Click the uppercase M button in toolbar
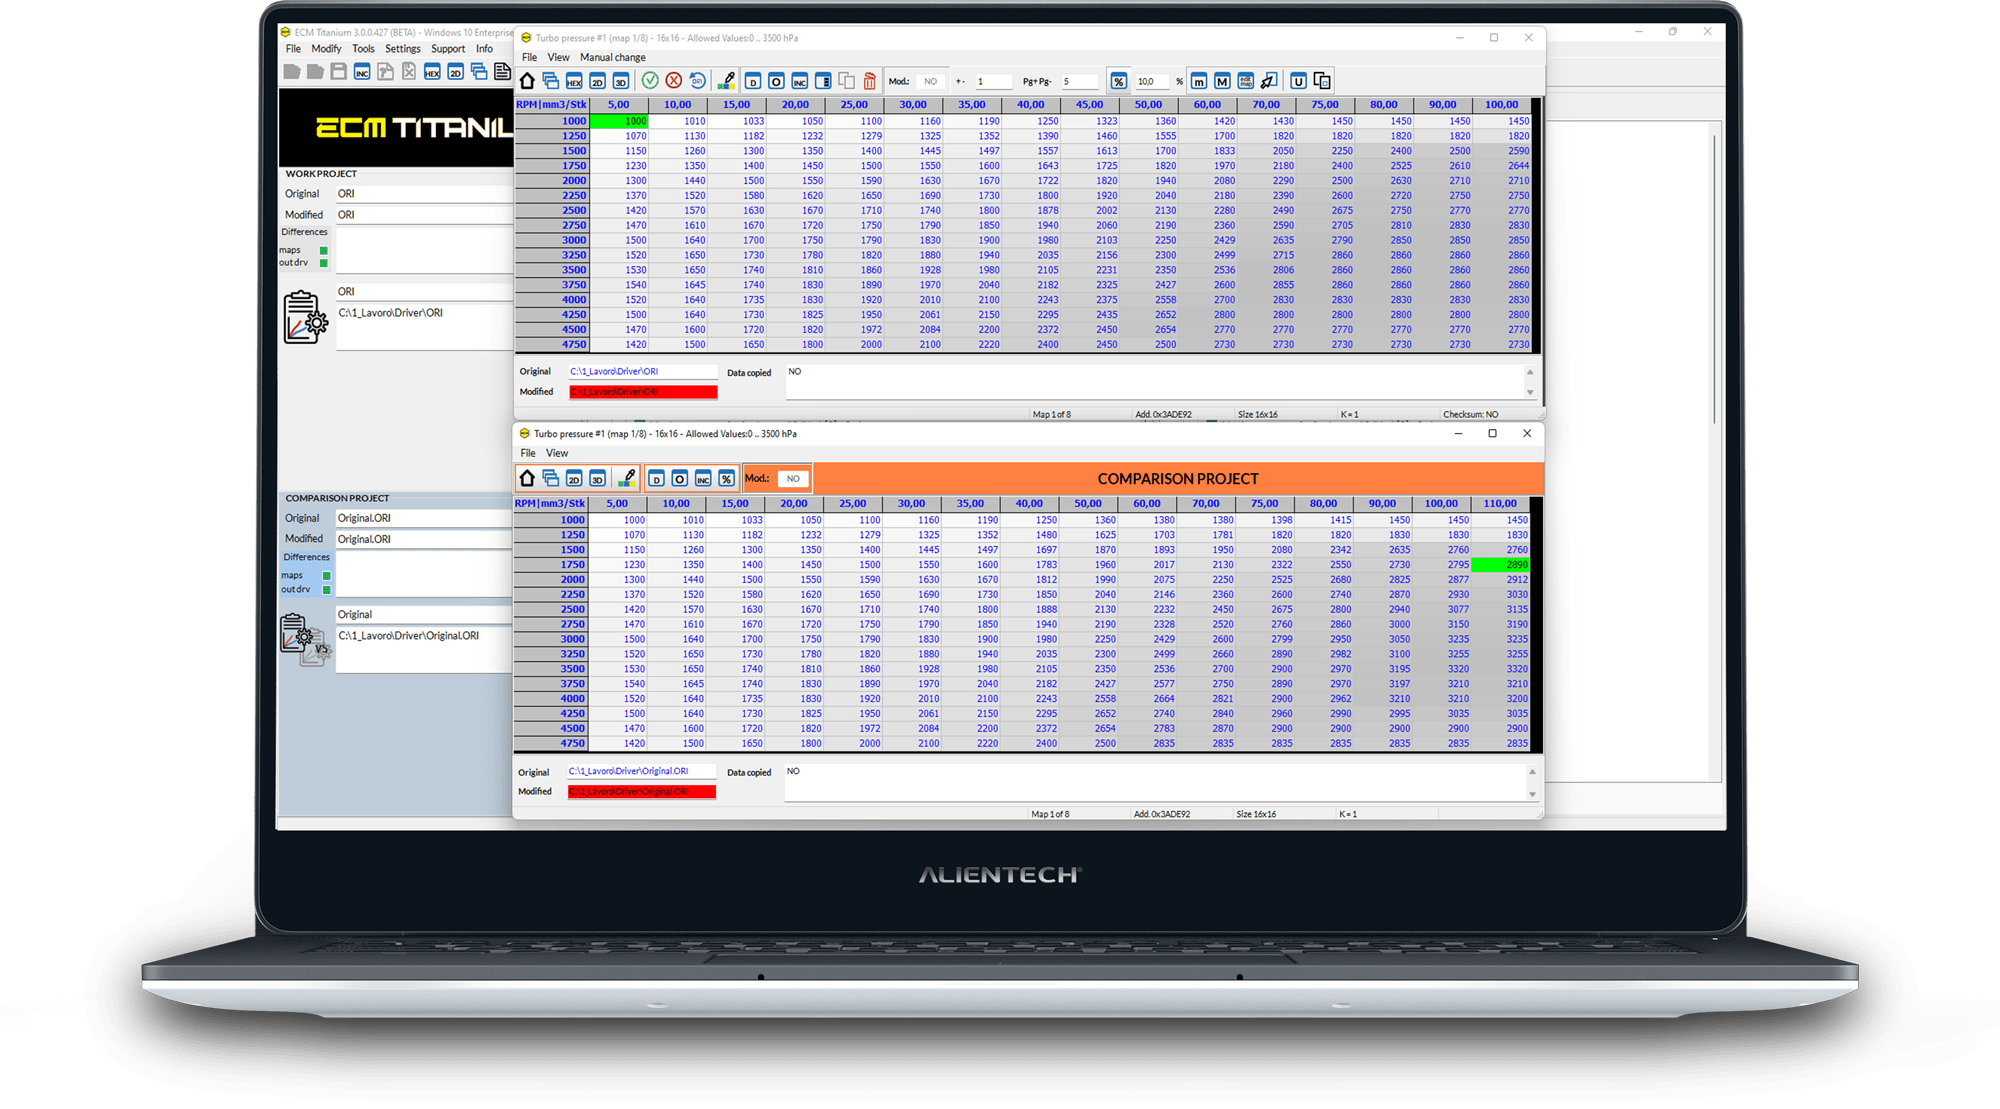The width and height of the screenshot is (2000, 1109). (1222, 81)
